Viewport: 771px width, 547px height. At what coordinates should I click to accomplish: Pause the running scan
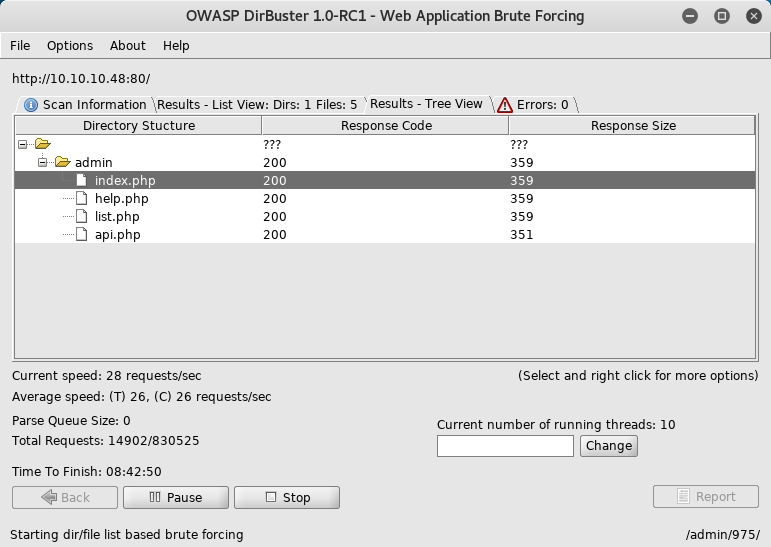175,497
